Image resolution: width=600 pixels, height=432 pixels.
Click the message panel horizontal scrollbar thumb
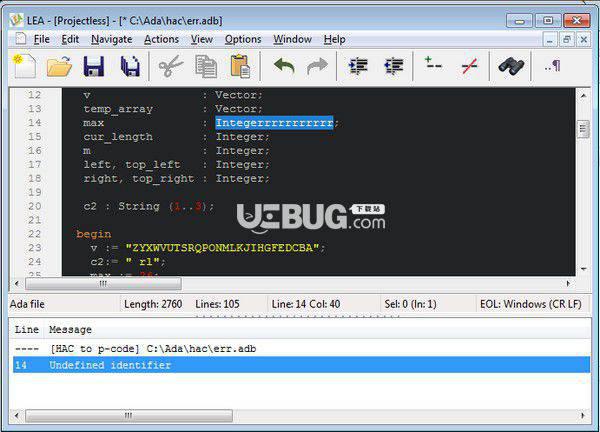[129, 415]
